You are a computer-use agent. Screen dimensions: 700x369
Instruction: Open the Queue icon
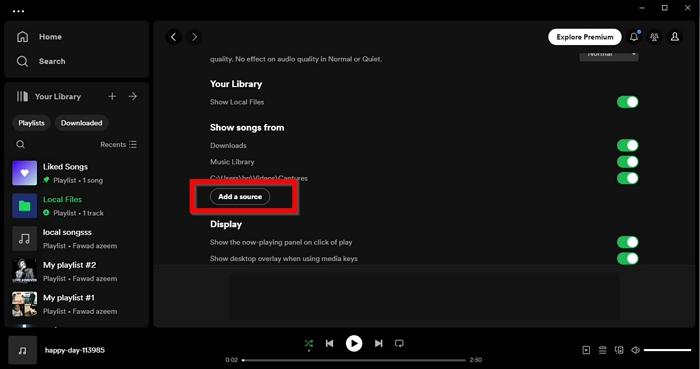pyautogui.click(x=603, y=350)
